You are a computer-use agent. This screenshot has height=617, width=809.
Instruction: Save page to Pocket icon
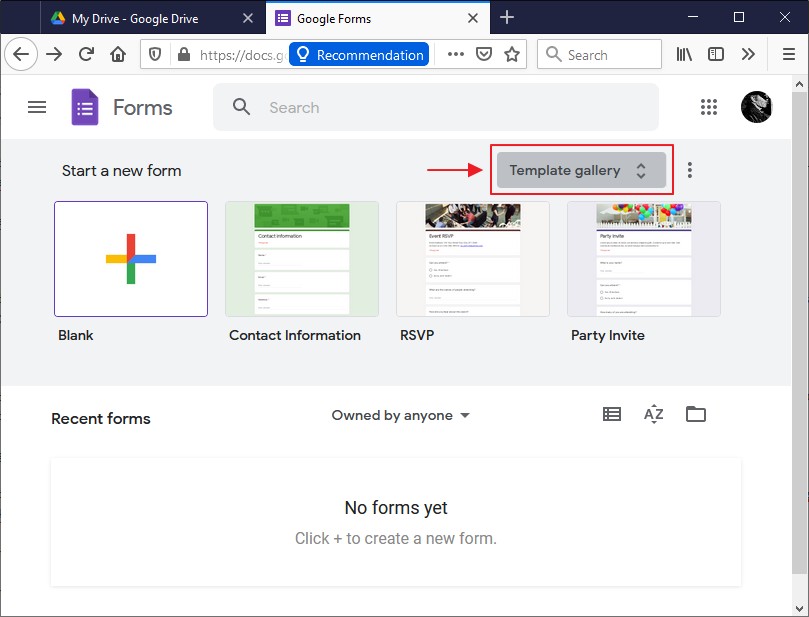[x=483, y=54]
